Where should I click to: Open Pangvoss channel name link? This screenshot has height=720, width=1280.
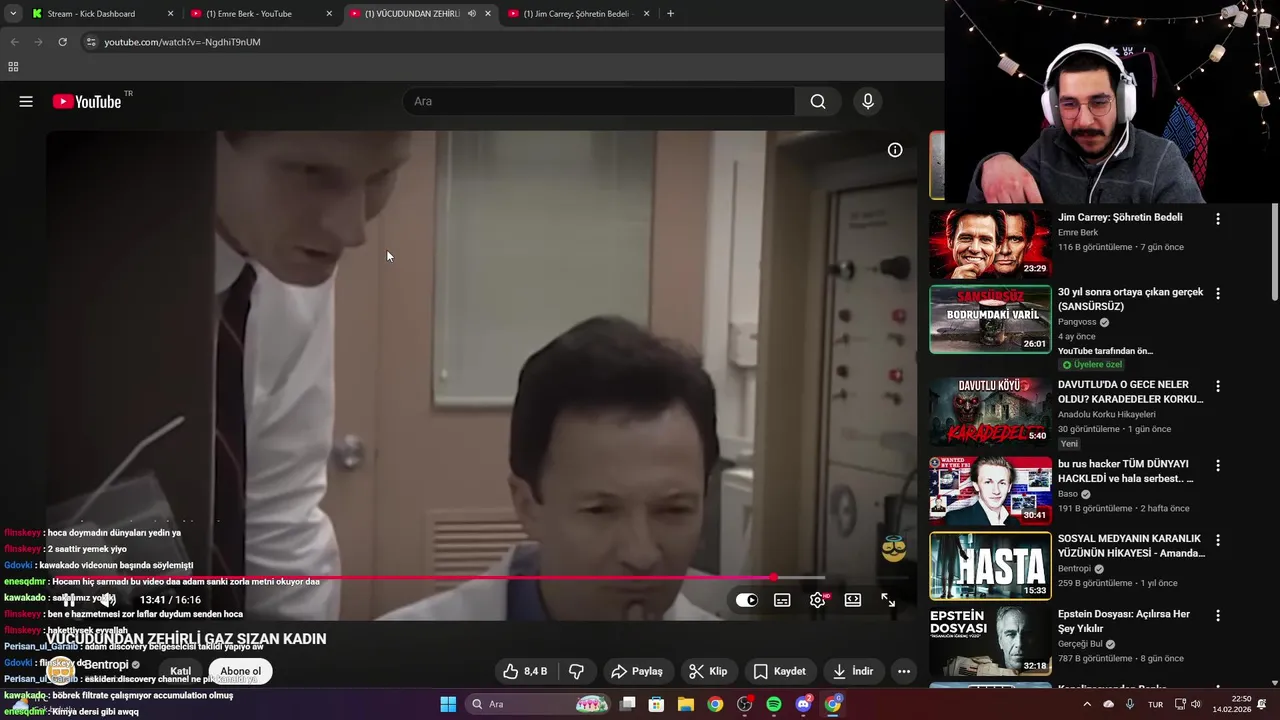(1077, 322)
